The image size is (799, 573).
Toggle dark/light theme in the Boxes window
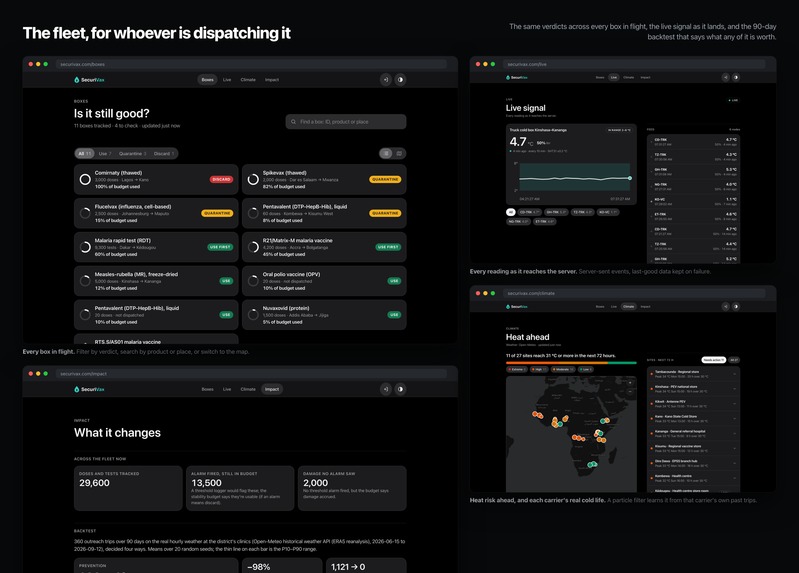401,80
